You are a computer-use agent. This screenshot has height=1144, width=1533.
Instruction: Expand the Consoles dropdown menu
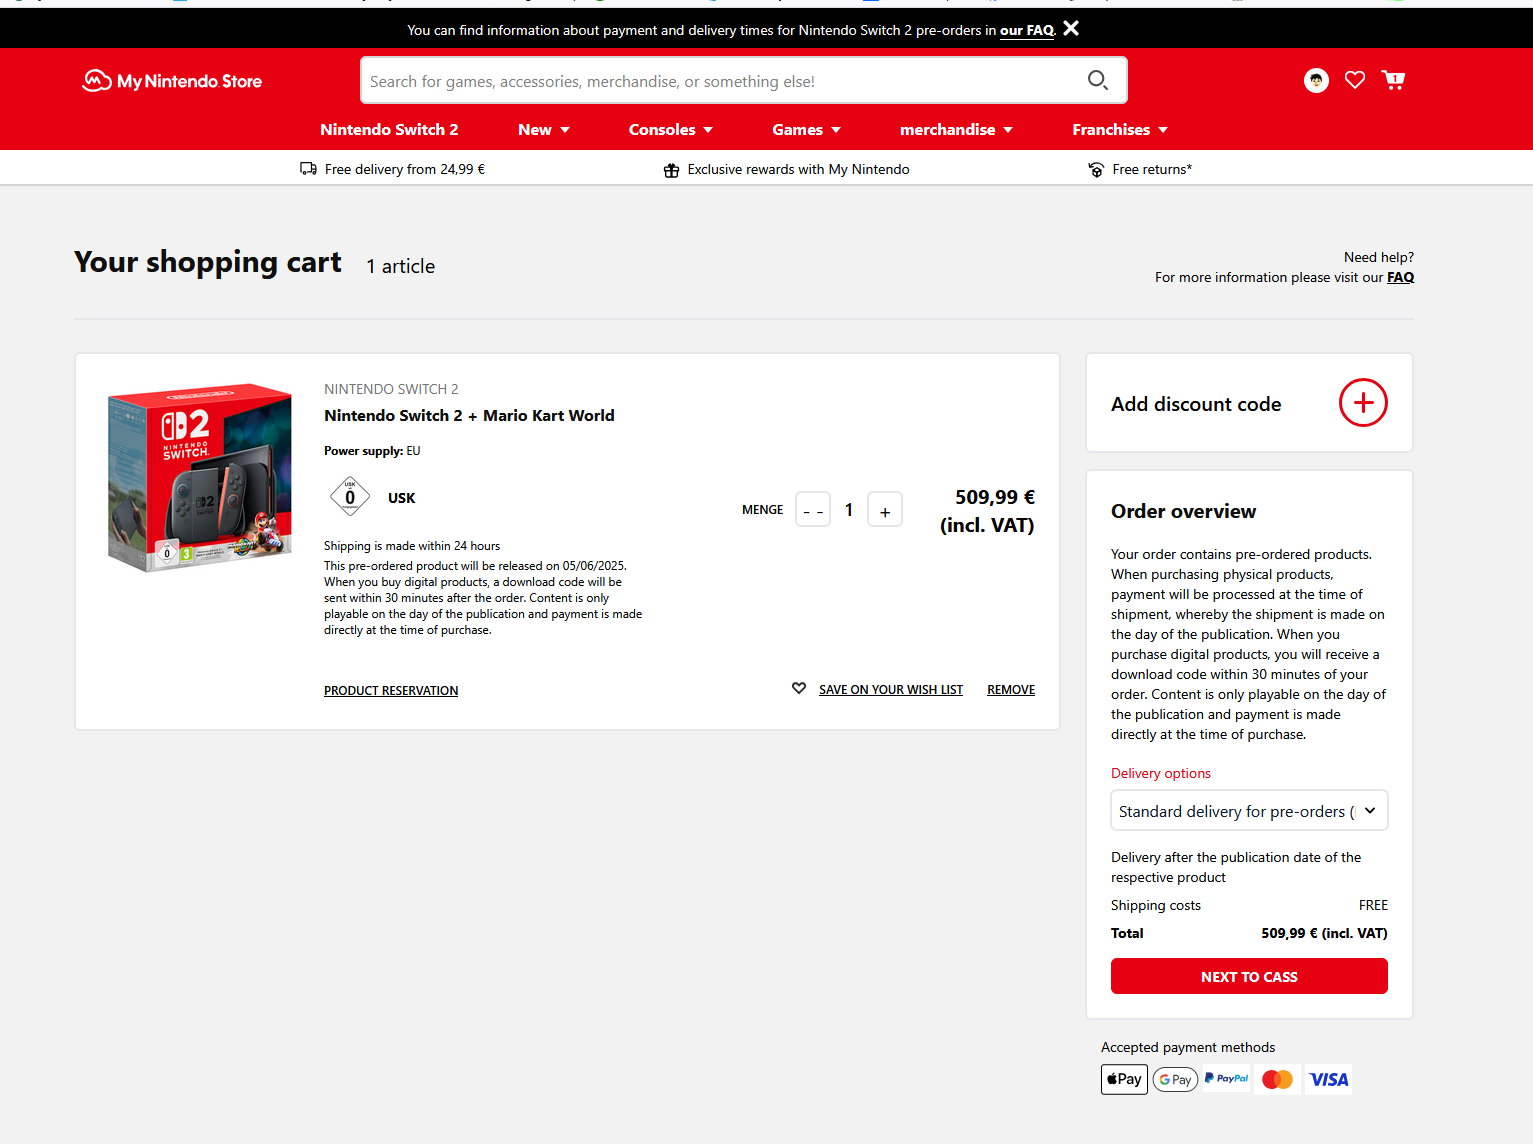[671, 130]
